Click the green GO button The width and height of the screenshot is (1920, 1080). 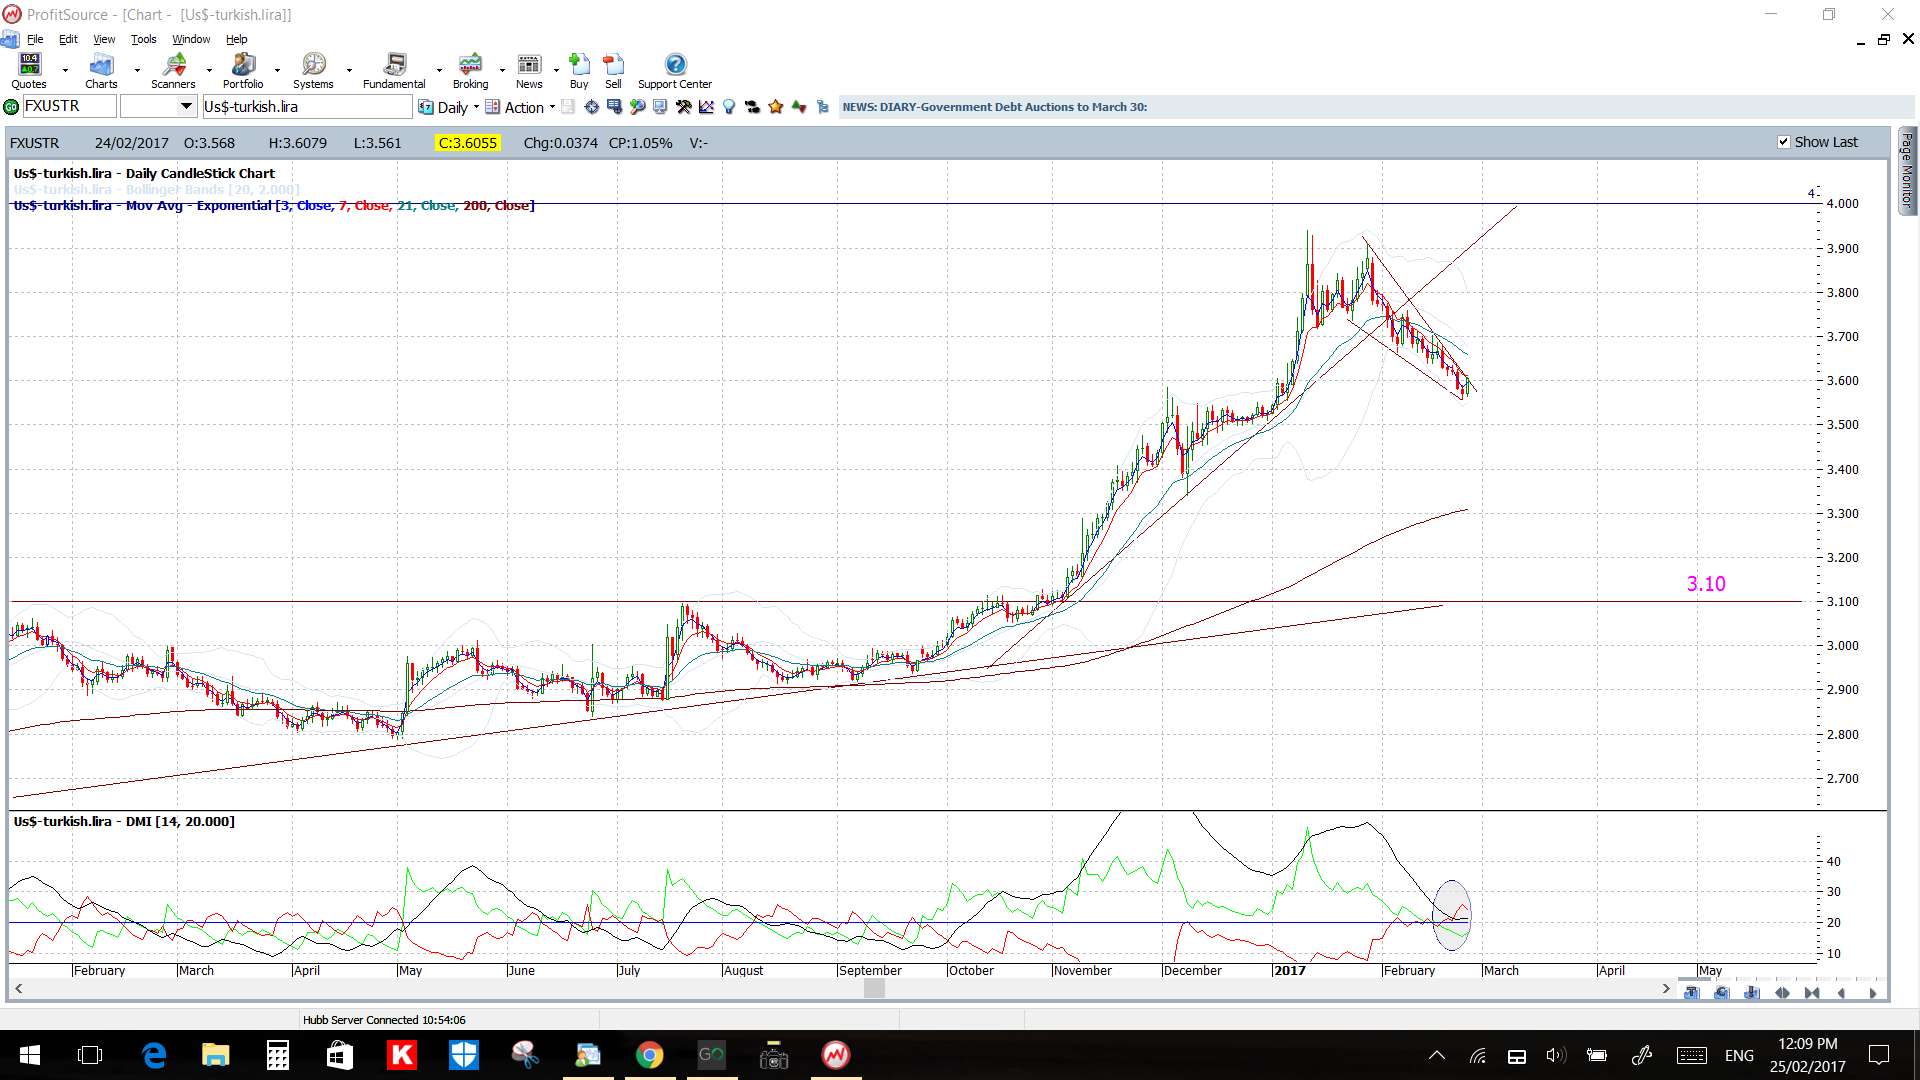[x=11, y=107]
